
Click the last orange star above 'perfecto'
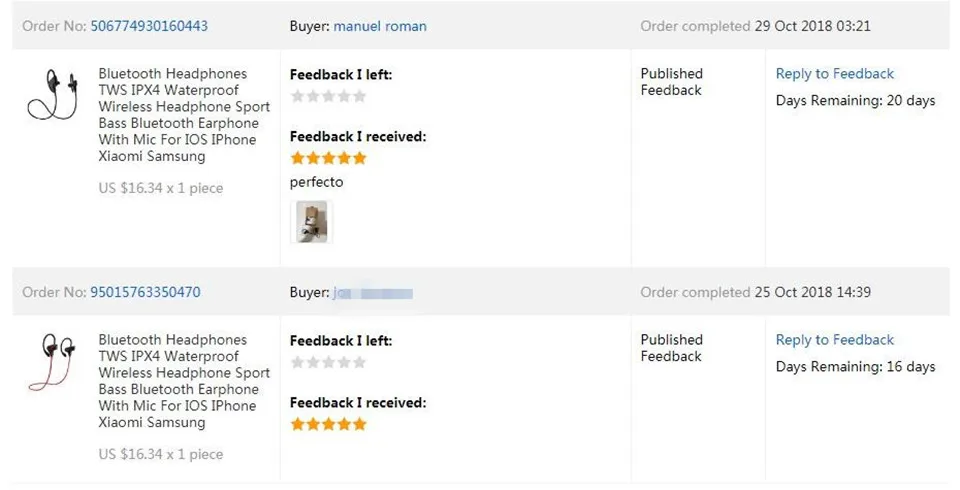359,158
